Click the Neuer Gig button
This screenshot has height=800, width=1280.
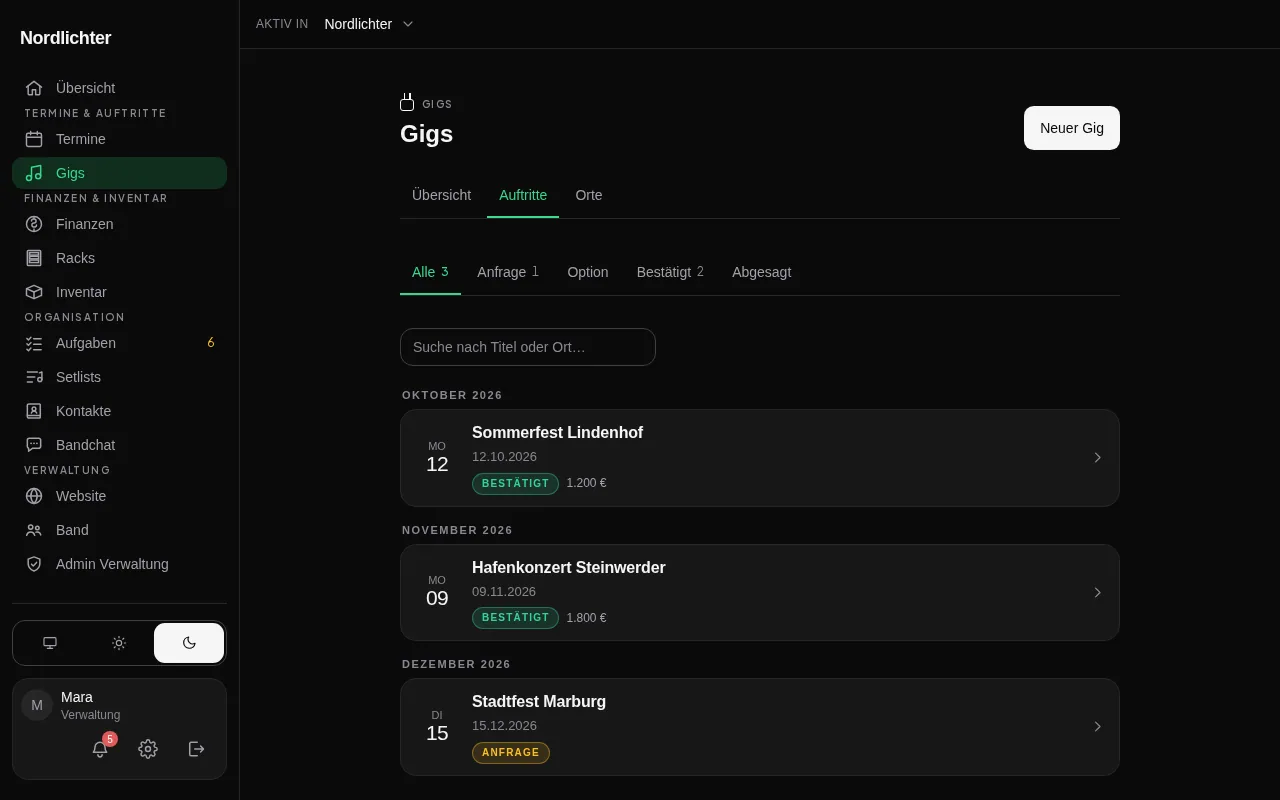coord(1072,128)
